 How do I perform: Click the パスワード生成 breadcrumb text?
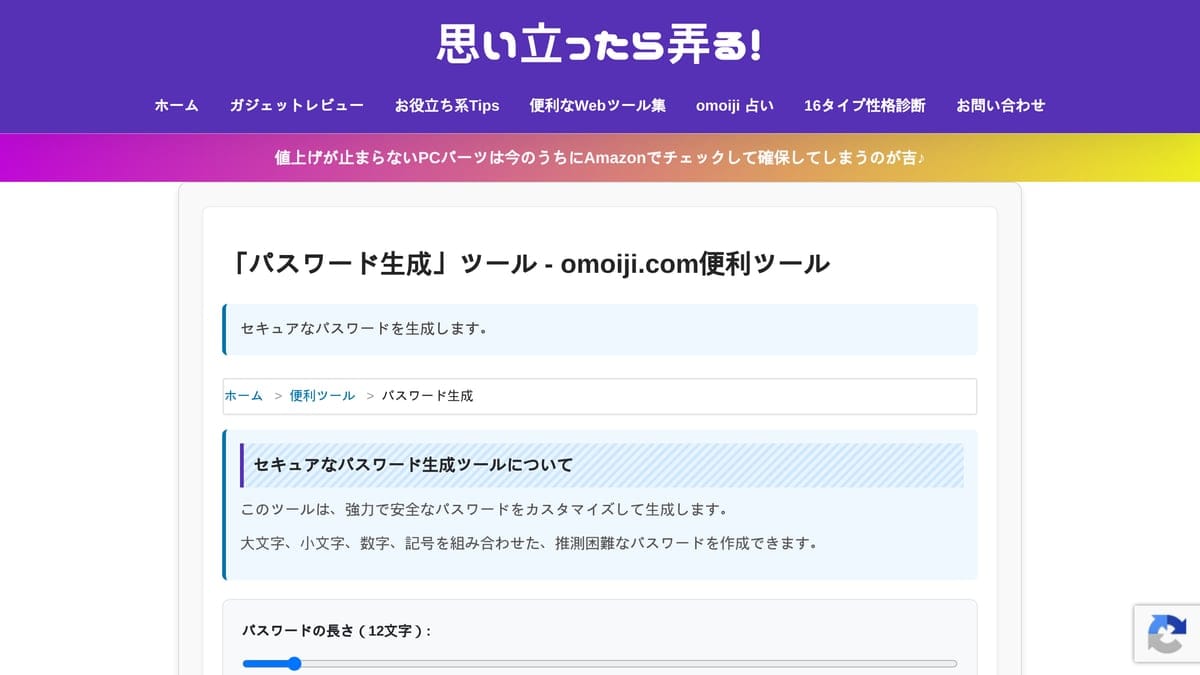[x=428, y=396]
